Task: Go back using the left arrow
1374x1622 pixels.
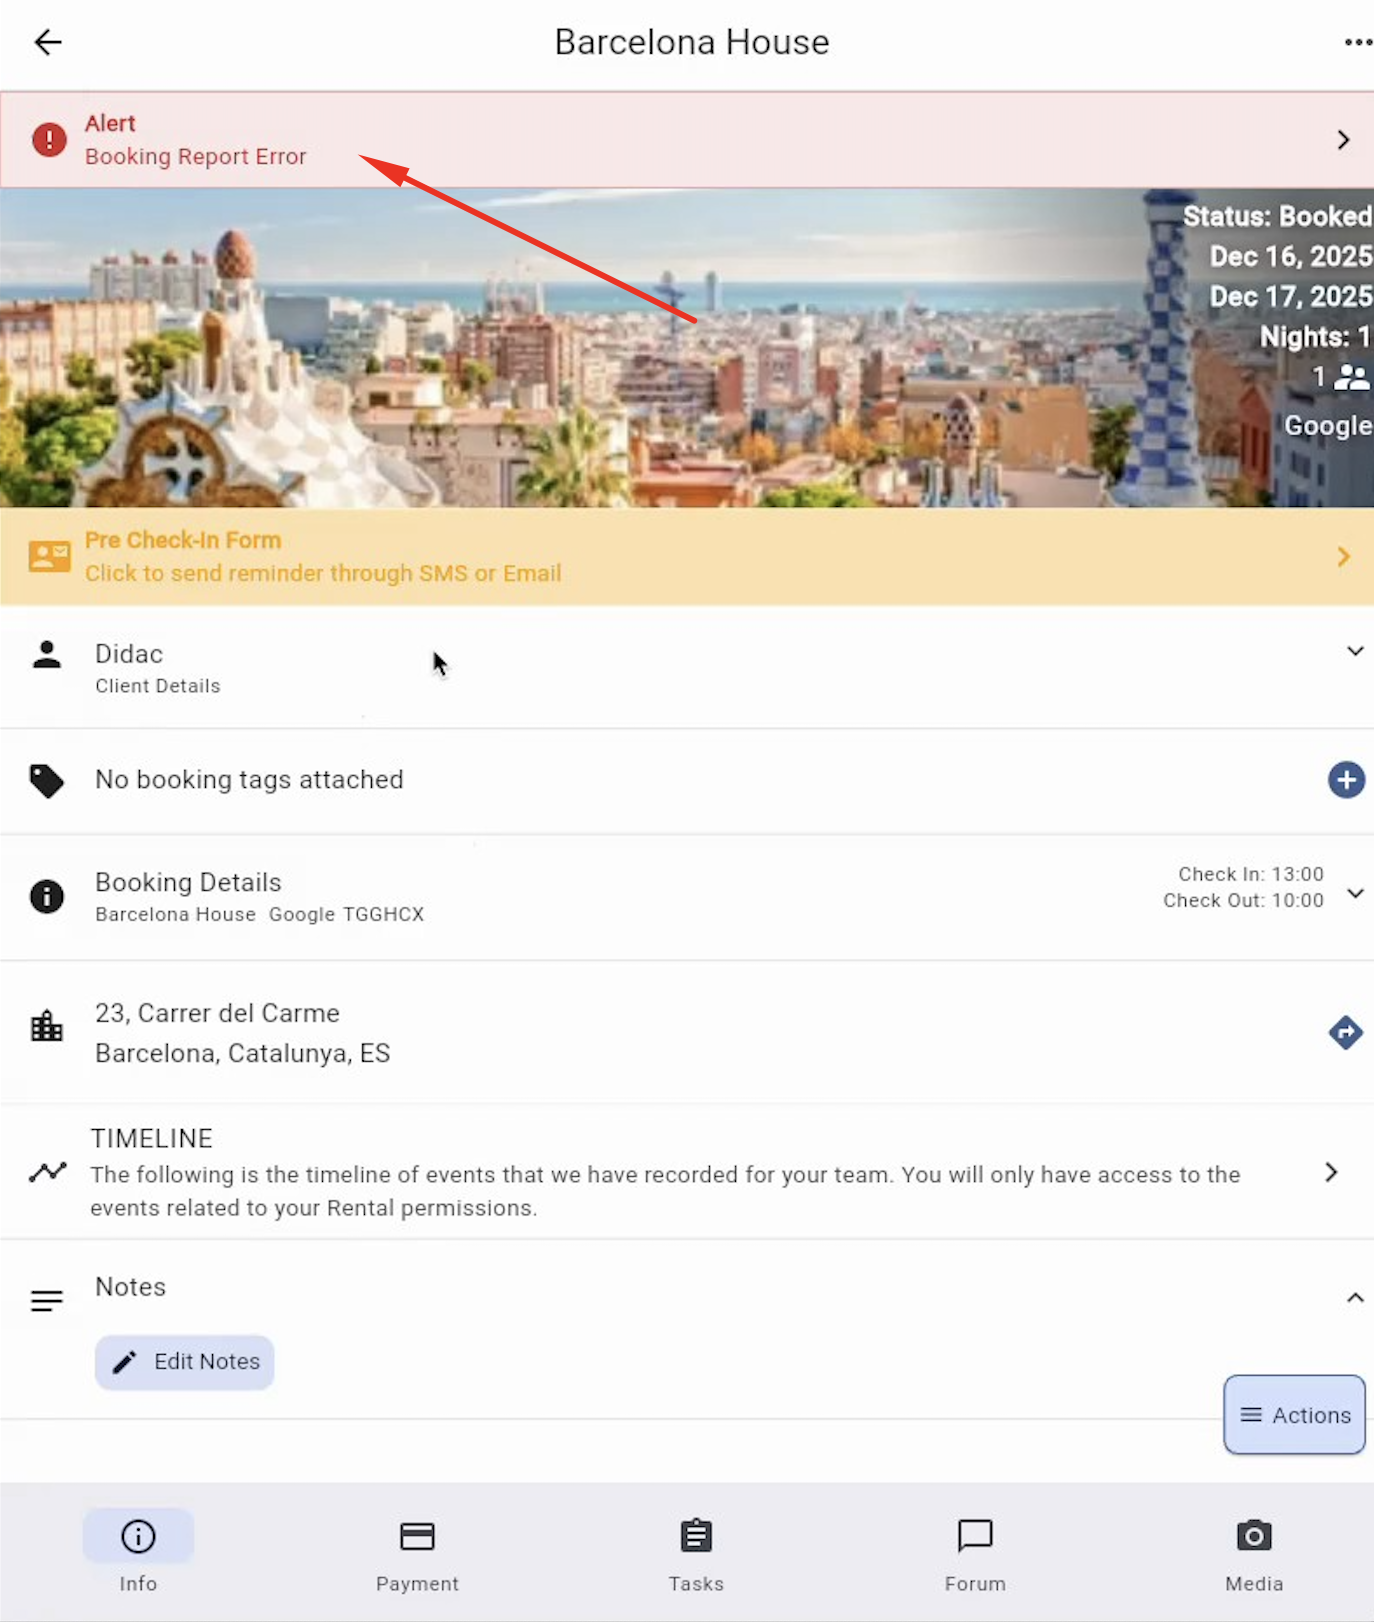Action: 47,42
